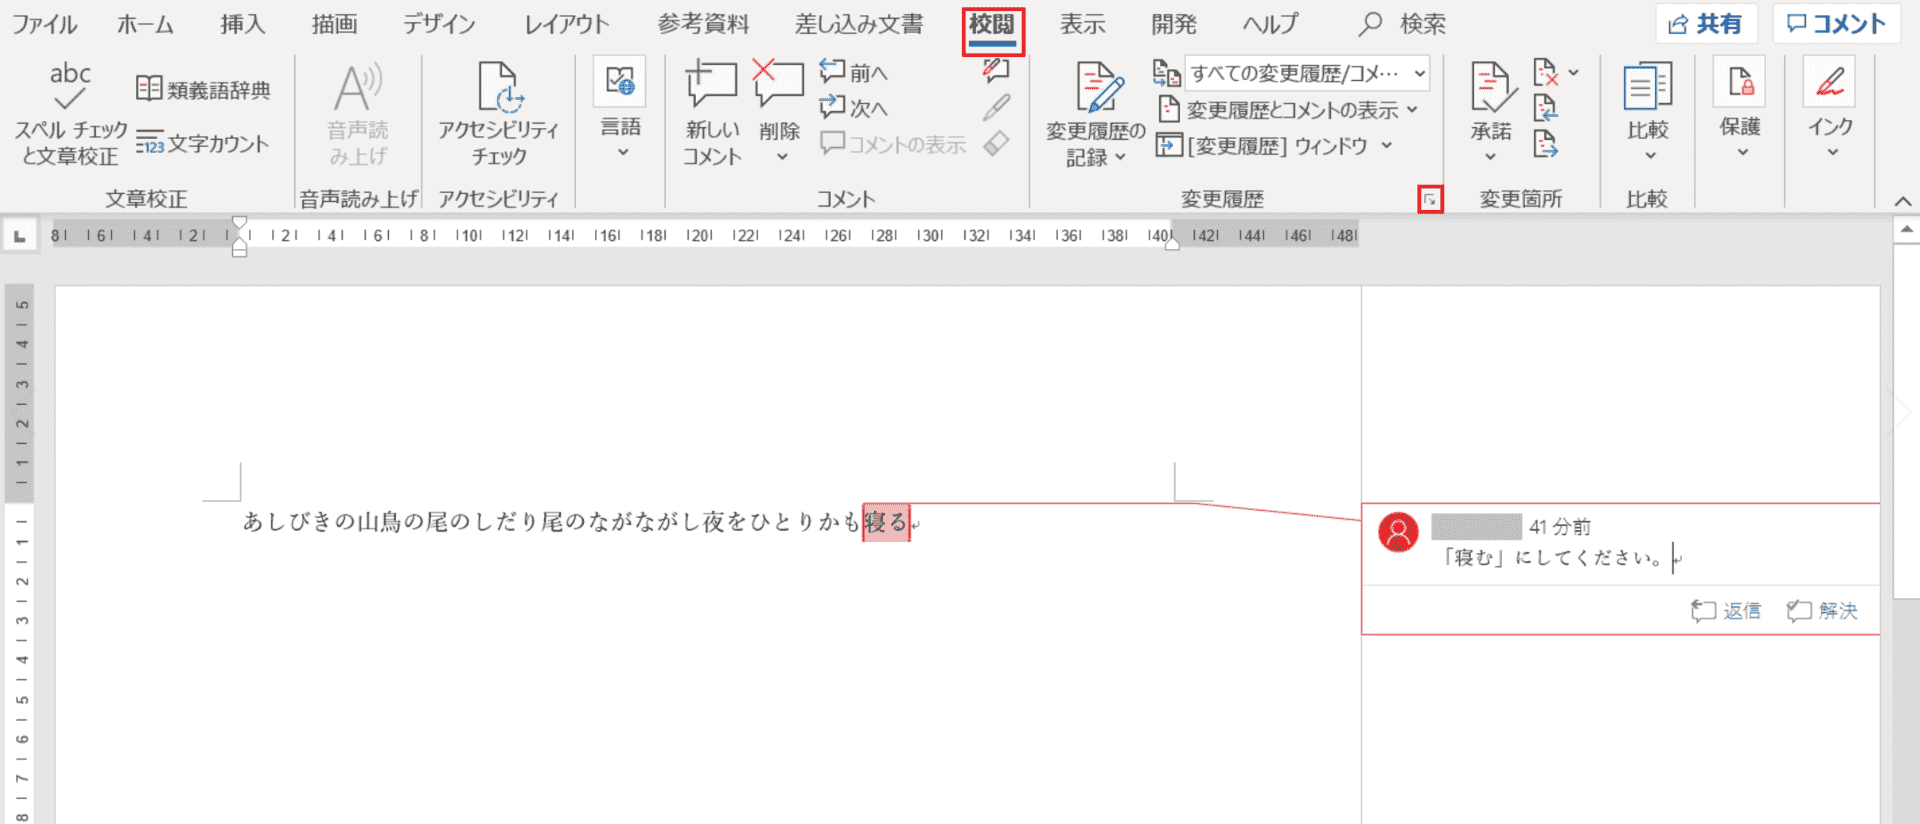Open the File (ファイル) tab

click(x=45, y=24)
